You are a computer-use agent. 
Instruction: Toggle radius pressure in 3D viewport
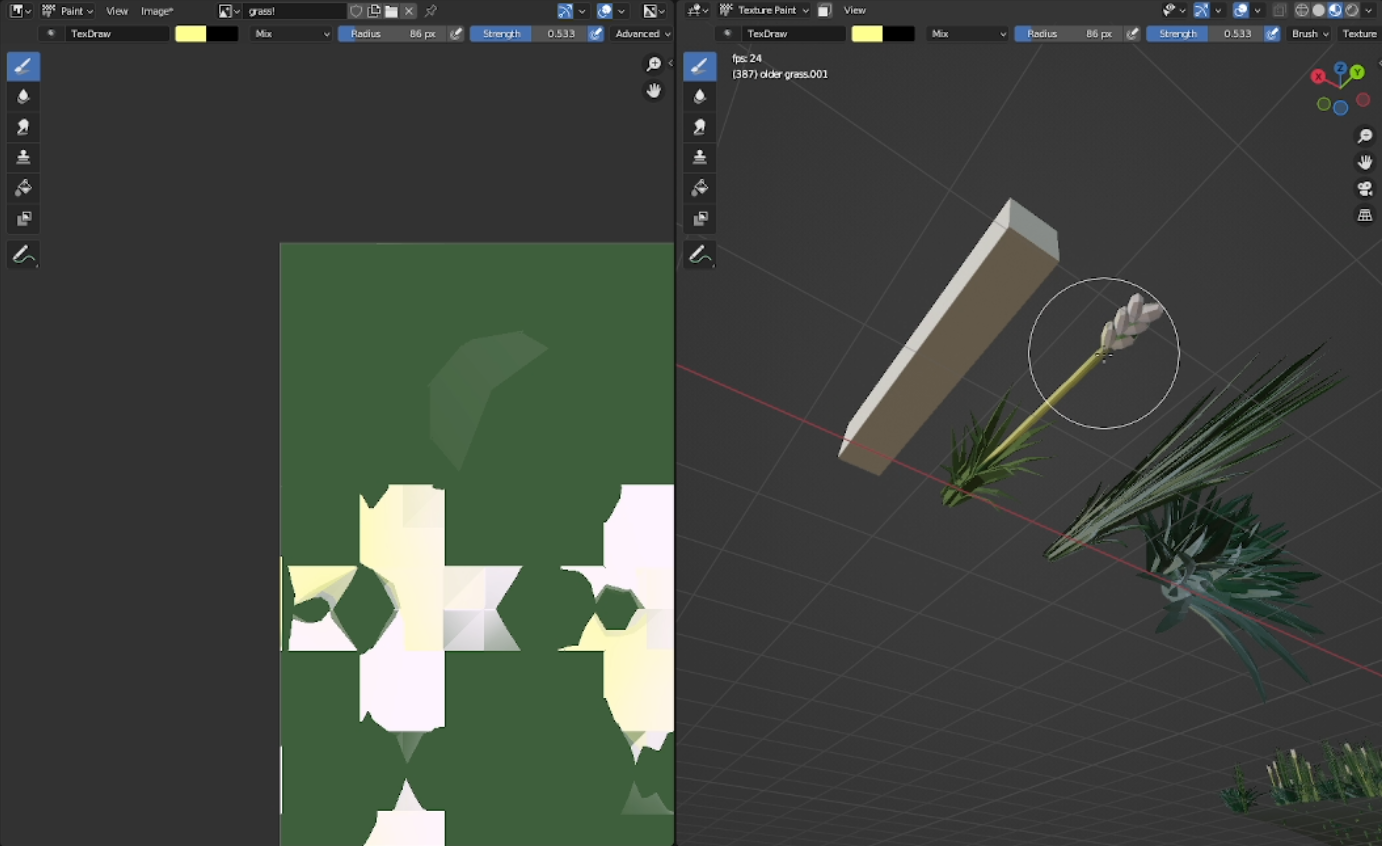tap(1133, 34)
